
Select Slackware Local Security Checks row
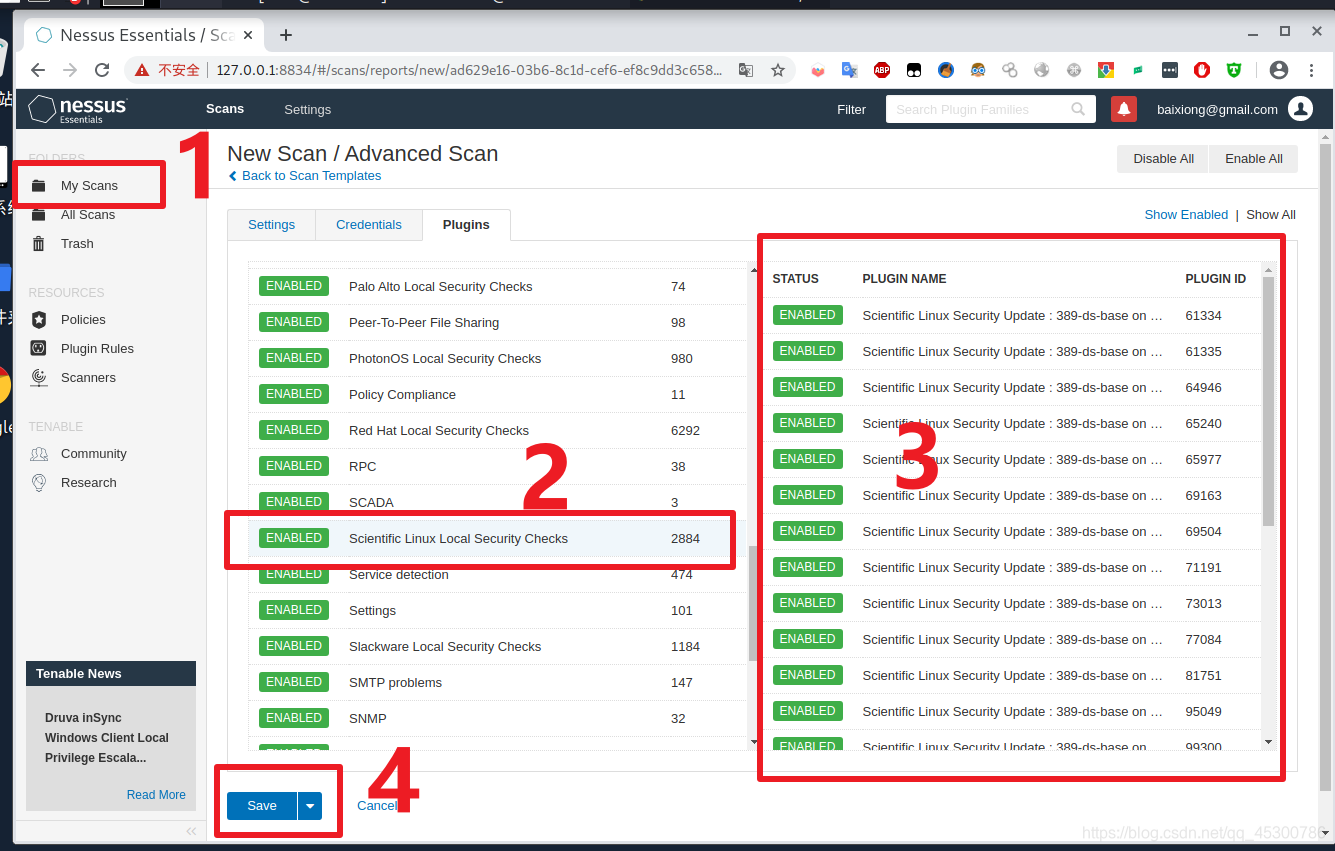[498, 646]
